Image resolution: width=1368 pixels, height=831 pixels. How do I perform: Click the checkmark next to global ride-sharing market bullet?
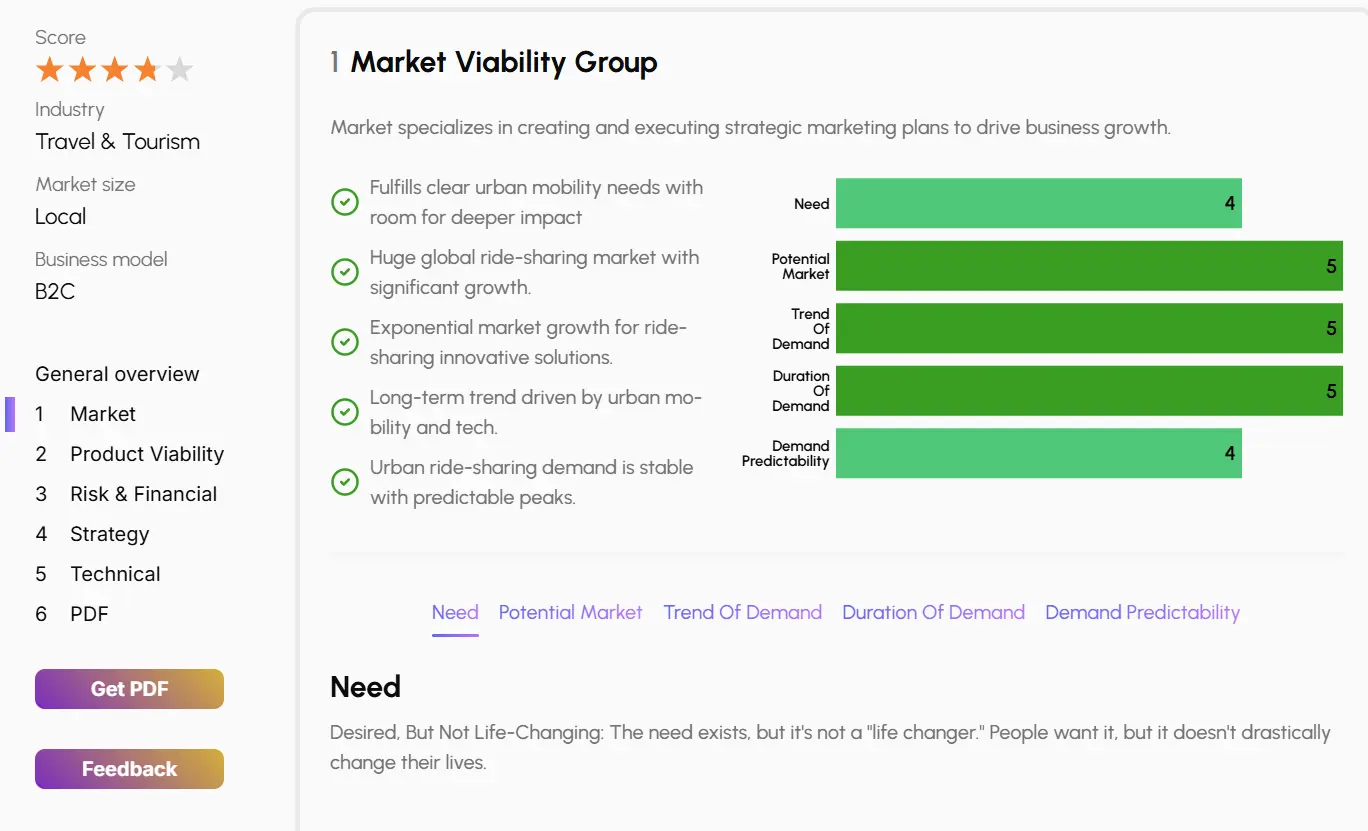pyautogui.click(x=344, y=271)
